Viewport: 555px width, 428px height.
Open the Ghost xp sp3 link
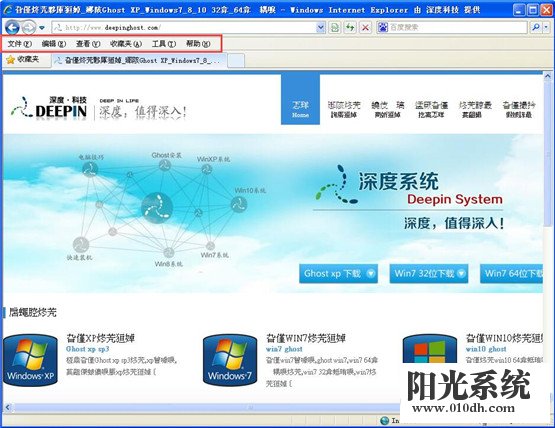[87, 349]
